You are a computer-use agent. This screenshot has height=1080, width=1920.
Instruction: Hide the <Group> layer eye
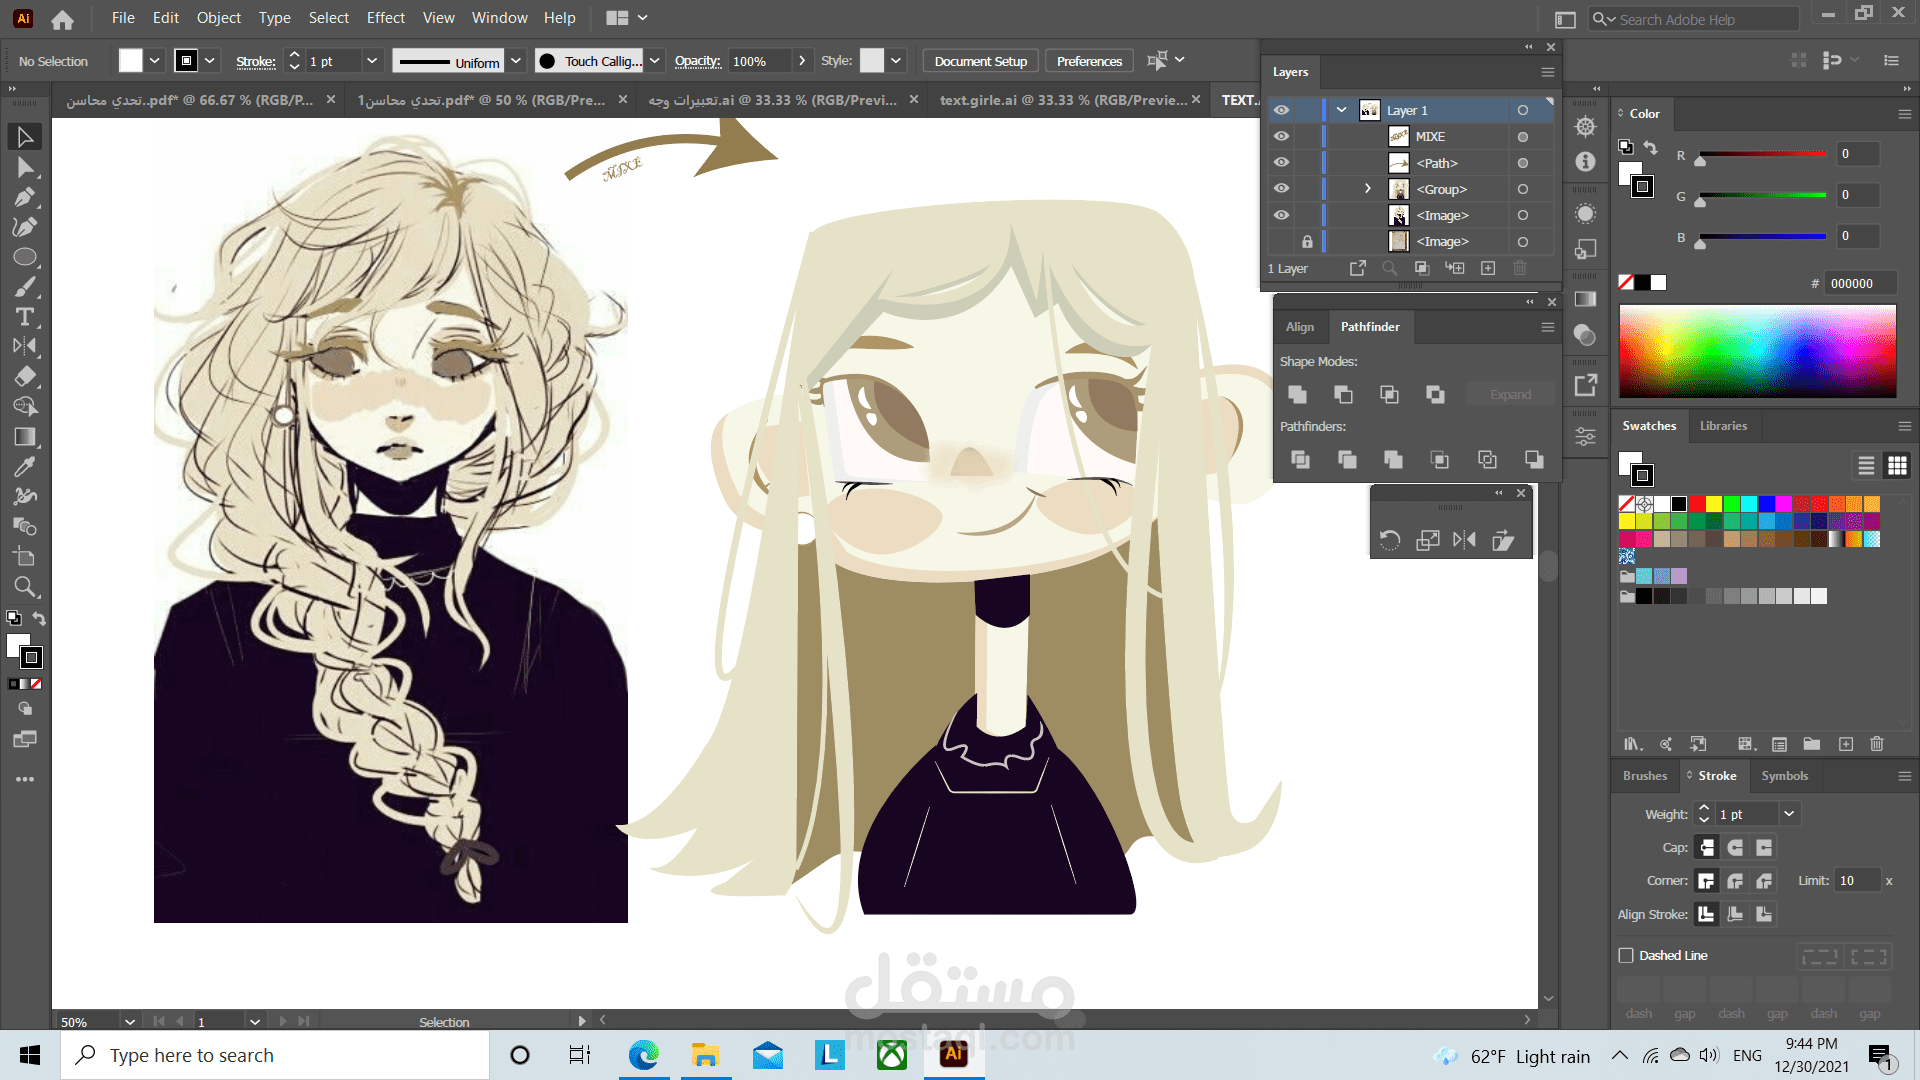coord(1281,188)
